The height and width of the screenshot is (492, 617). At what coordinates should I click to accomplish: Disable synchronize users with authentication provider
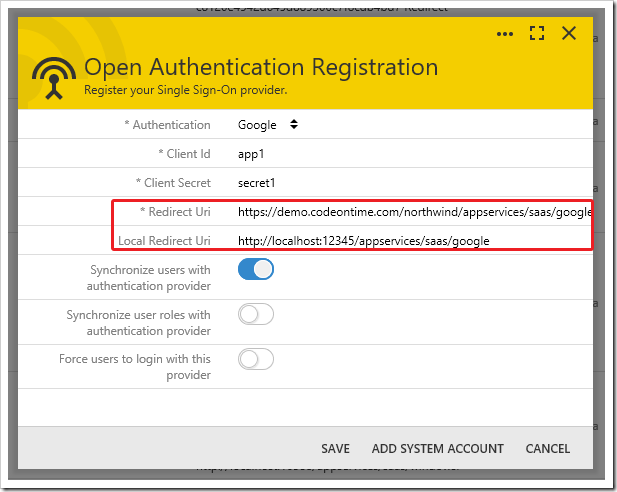coord(255,270)
